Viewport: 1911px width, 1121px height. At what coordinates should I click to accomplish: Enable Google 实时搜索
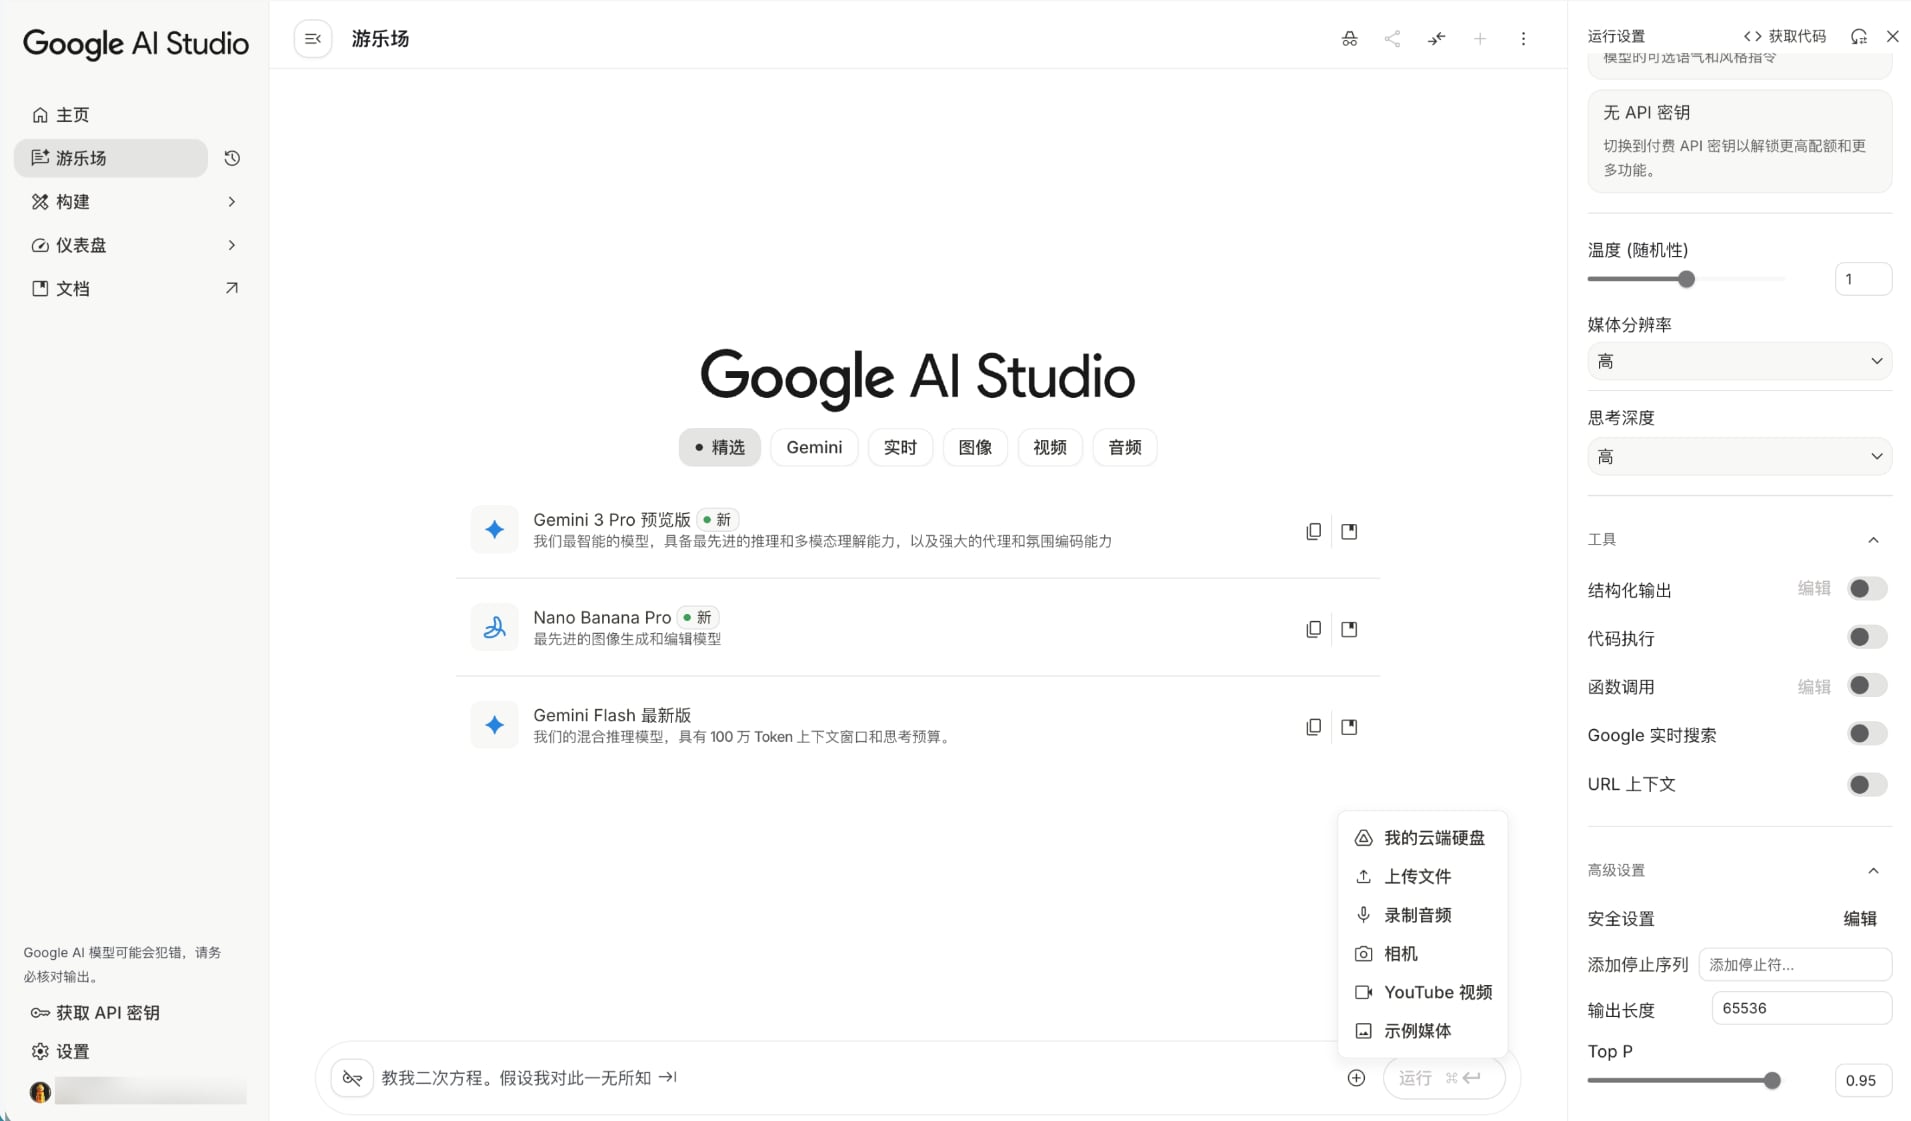point(1866,734)
